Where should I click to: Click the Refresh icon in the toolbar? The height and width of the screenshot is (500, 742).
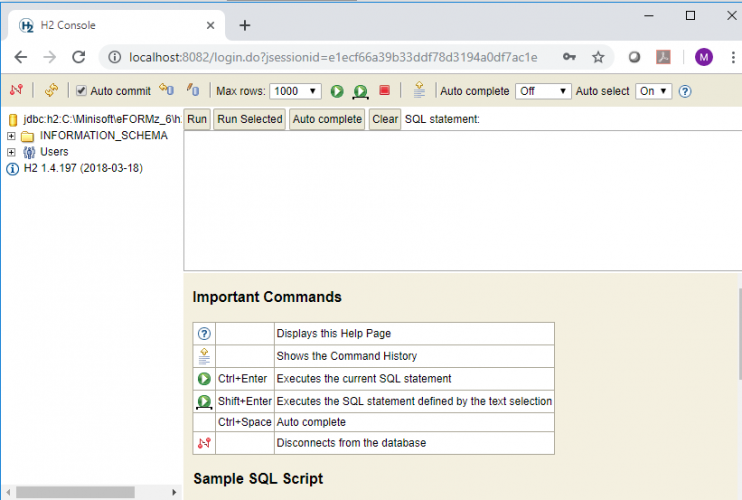tap(51, 91)
